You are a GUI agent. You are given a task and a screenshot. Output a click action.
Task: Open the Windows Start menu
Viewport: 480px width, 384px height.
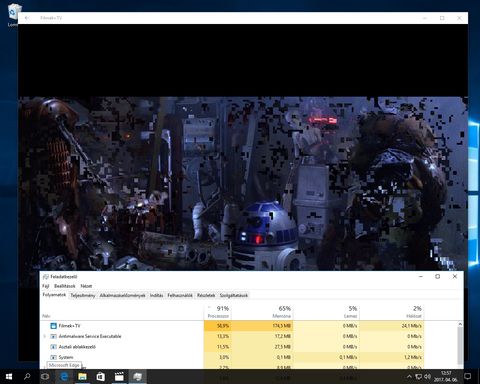9,377
